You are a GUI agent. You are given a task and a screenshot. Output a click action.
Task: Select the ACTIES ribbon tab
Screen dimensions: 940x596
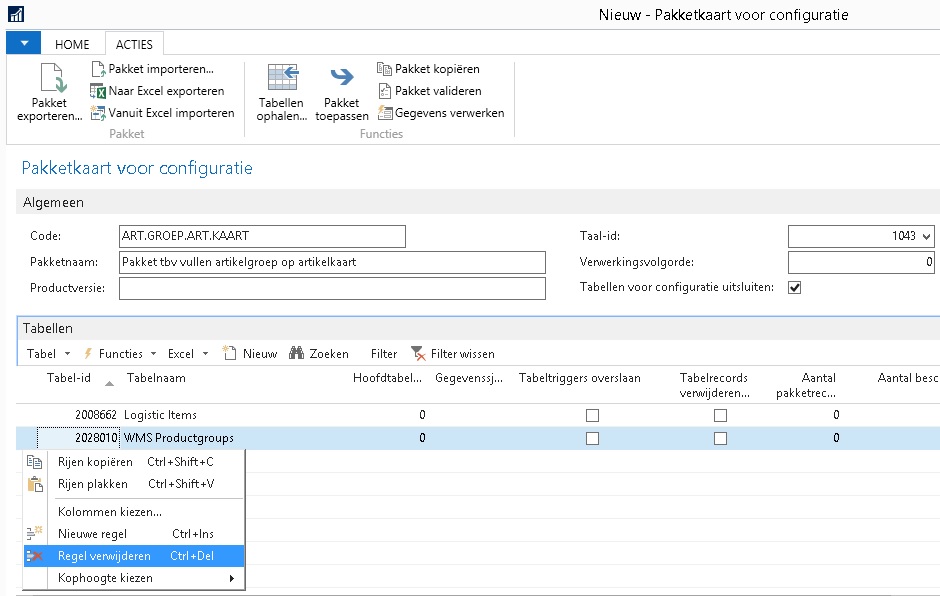click(x=134, y=44)
